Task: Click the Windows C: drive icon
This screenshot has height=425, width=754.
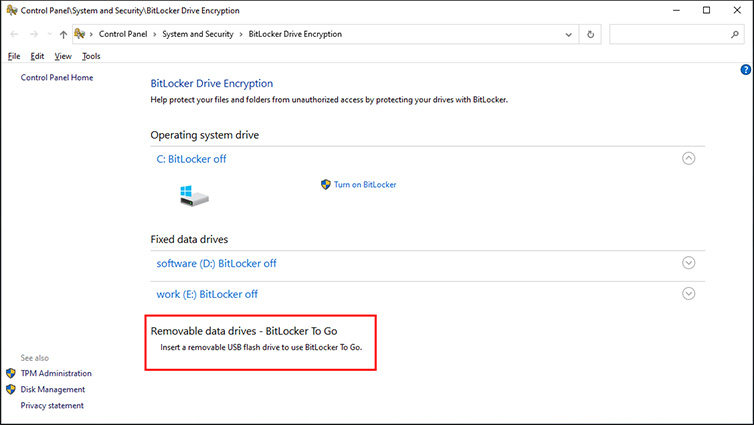Action: [x=194, y=196]
